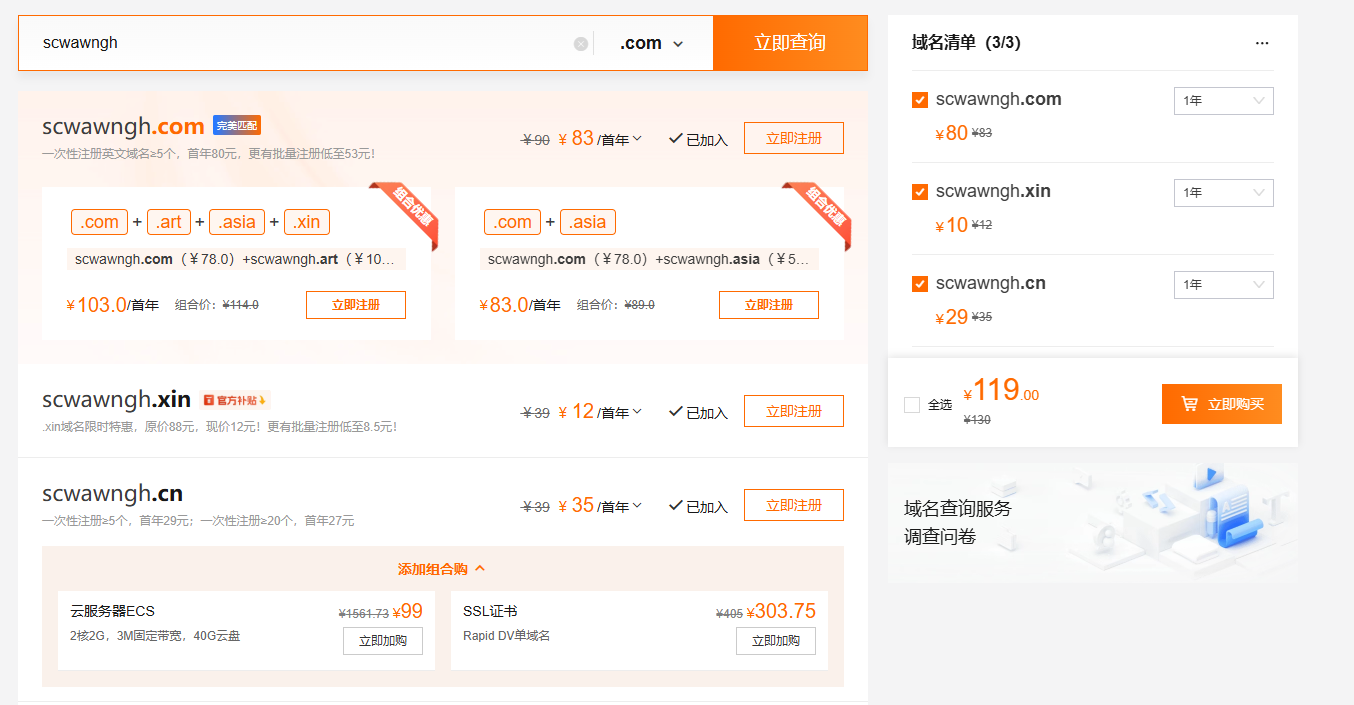Open the .com suffix dropdown in search bar
This screenshot has width=1354, height=705.
pos(651,43)
